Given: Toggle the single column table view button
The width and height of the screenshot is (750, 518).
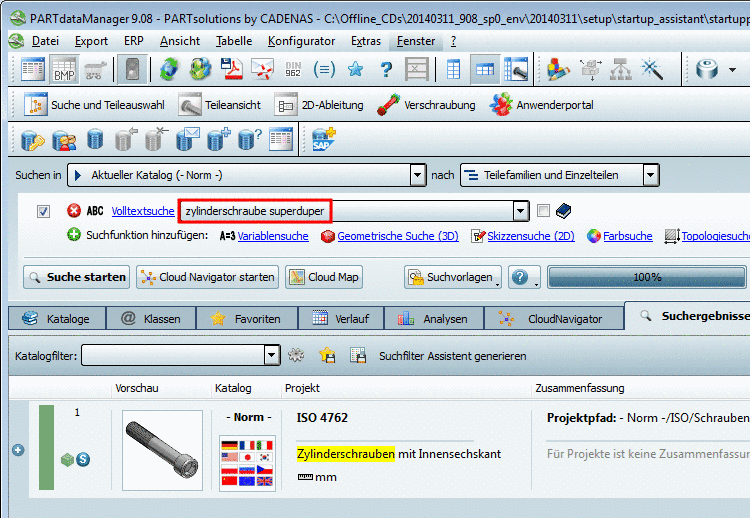Looking at the screenshot, I should [453, 69].
